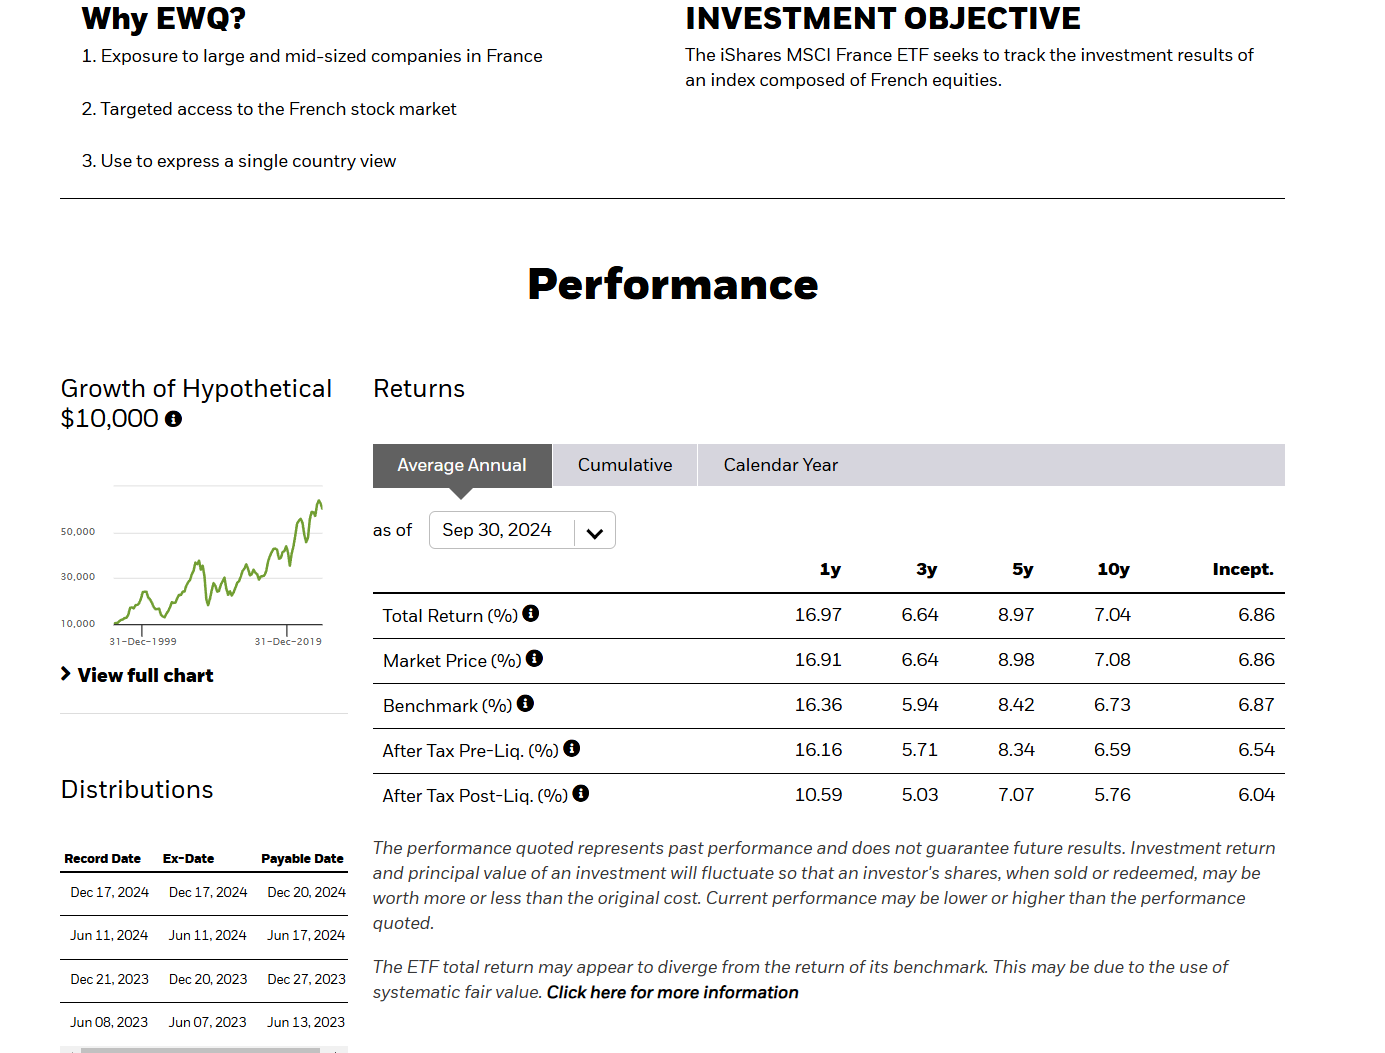Image resolution: width=1385 pixels, height=1053 pixels.
Task: Click the Benchmark (%) info icon
Action: 525,703
